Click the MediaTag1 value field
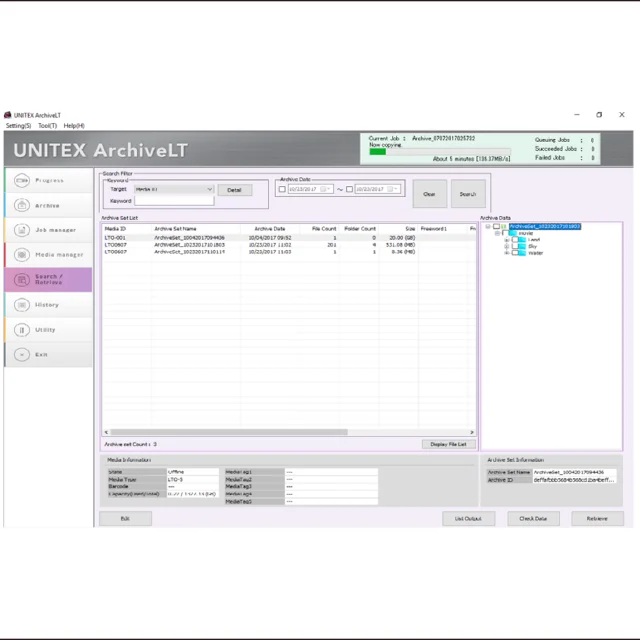 coord(331,472)
